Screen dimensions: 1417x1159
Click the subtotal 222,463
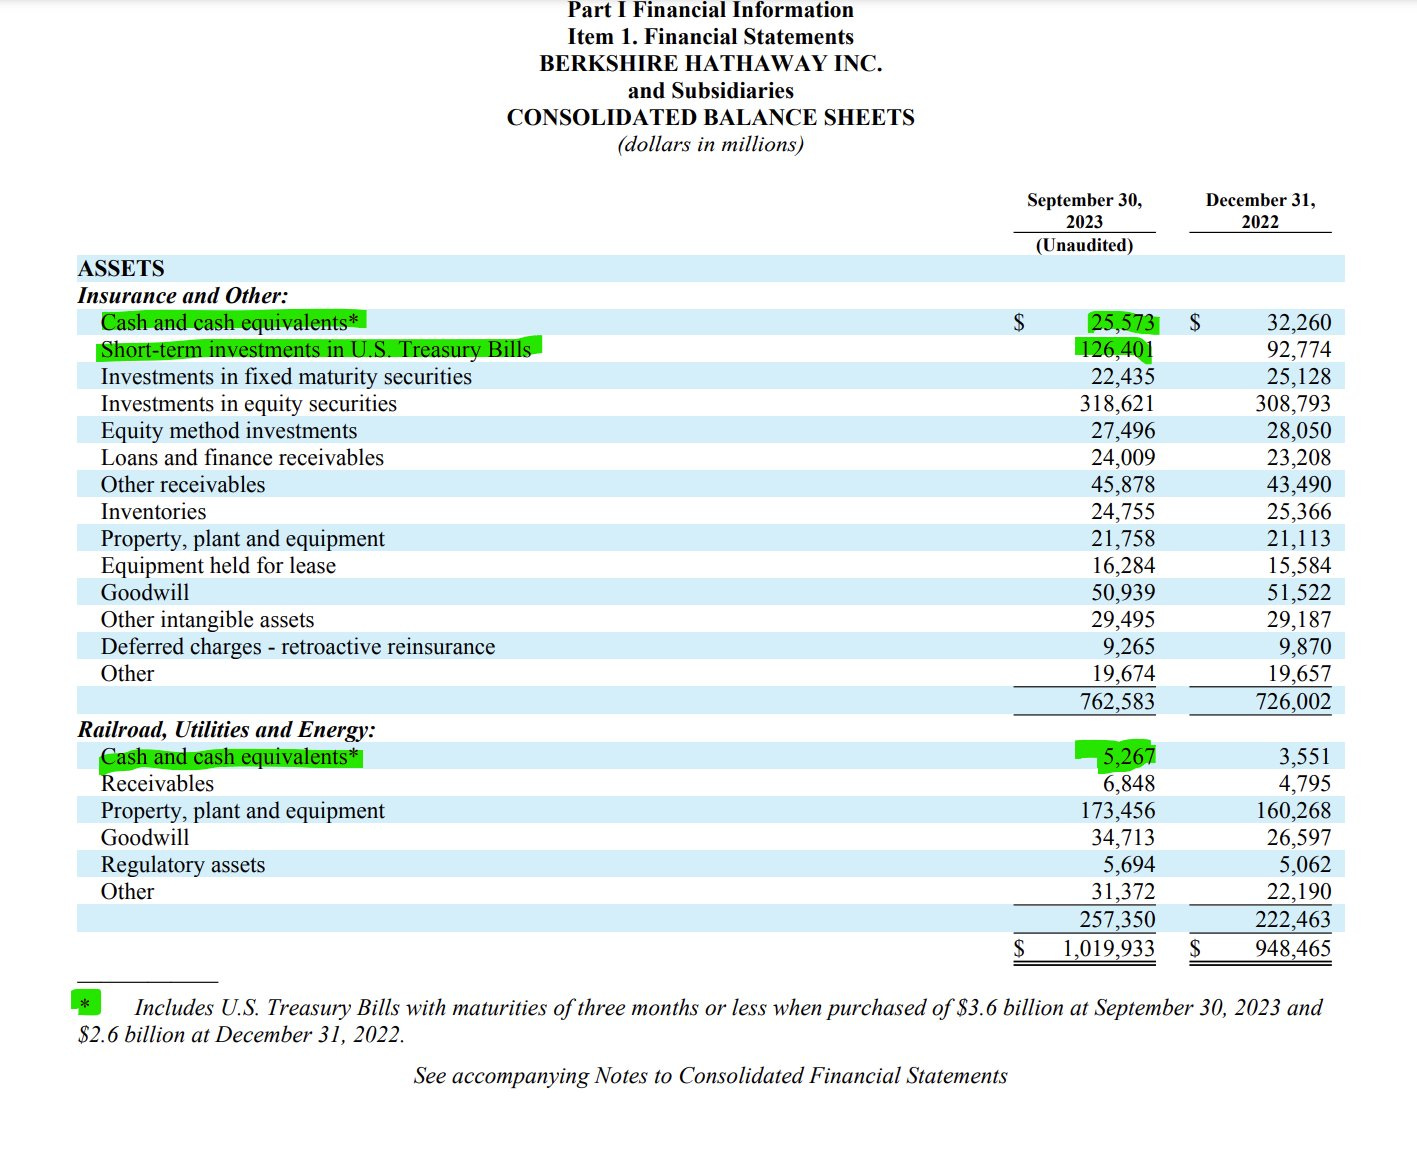tap(1293, 919)
